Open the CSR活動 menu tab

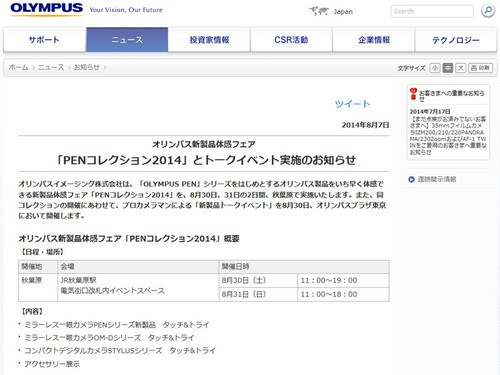291,40
